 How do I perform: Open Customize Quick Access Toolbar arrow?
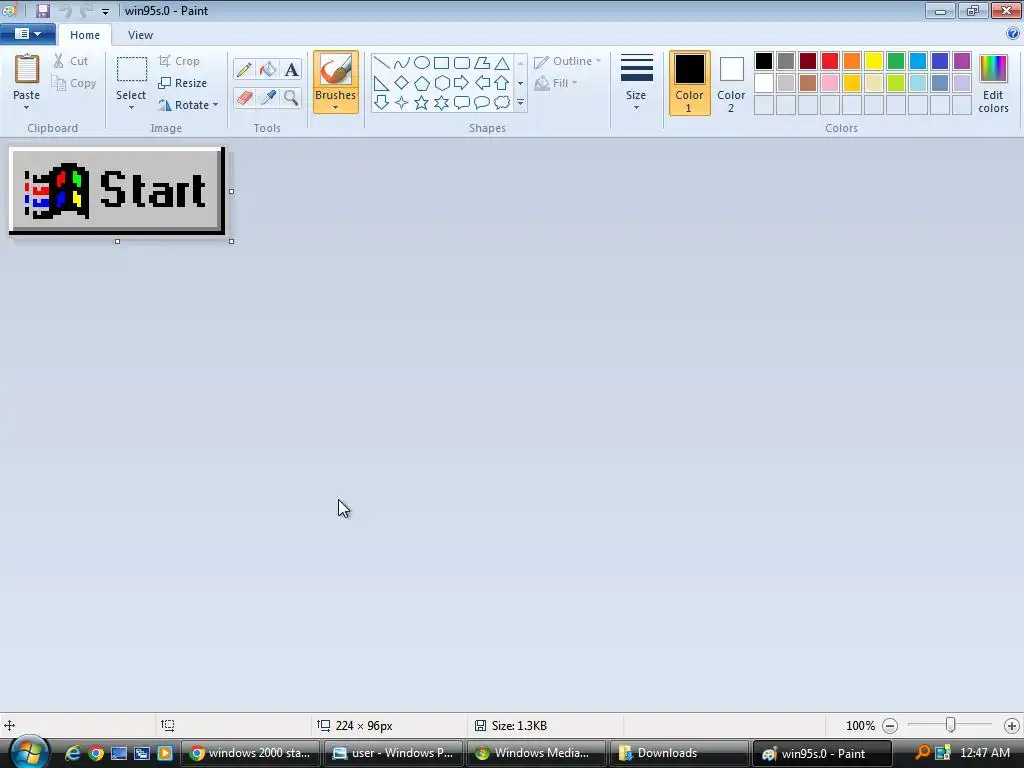point(105,11)
